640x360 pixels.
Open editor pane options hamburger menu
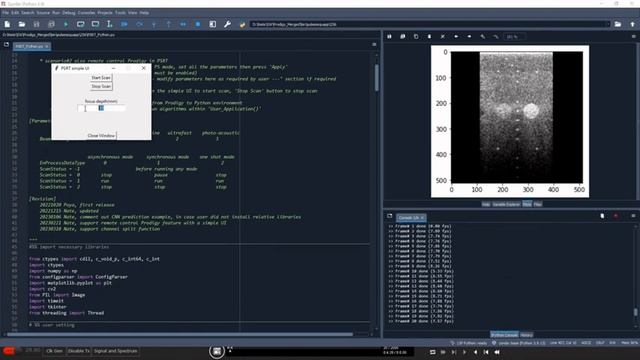[x=374, y=44]
